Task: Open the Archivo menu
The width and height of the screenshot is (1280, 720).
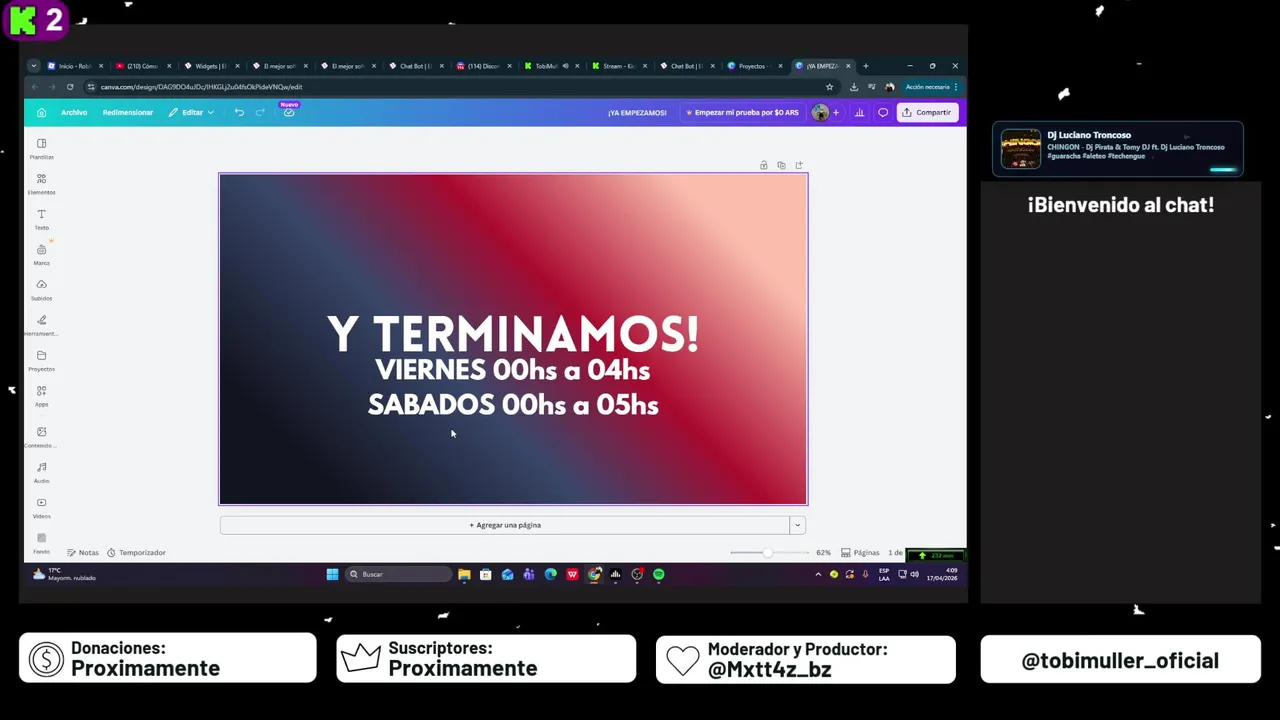Action: tap(74, 112)
